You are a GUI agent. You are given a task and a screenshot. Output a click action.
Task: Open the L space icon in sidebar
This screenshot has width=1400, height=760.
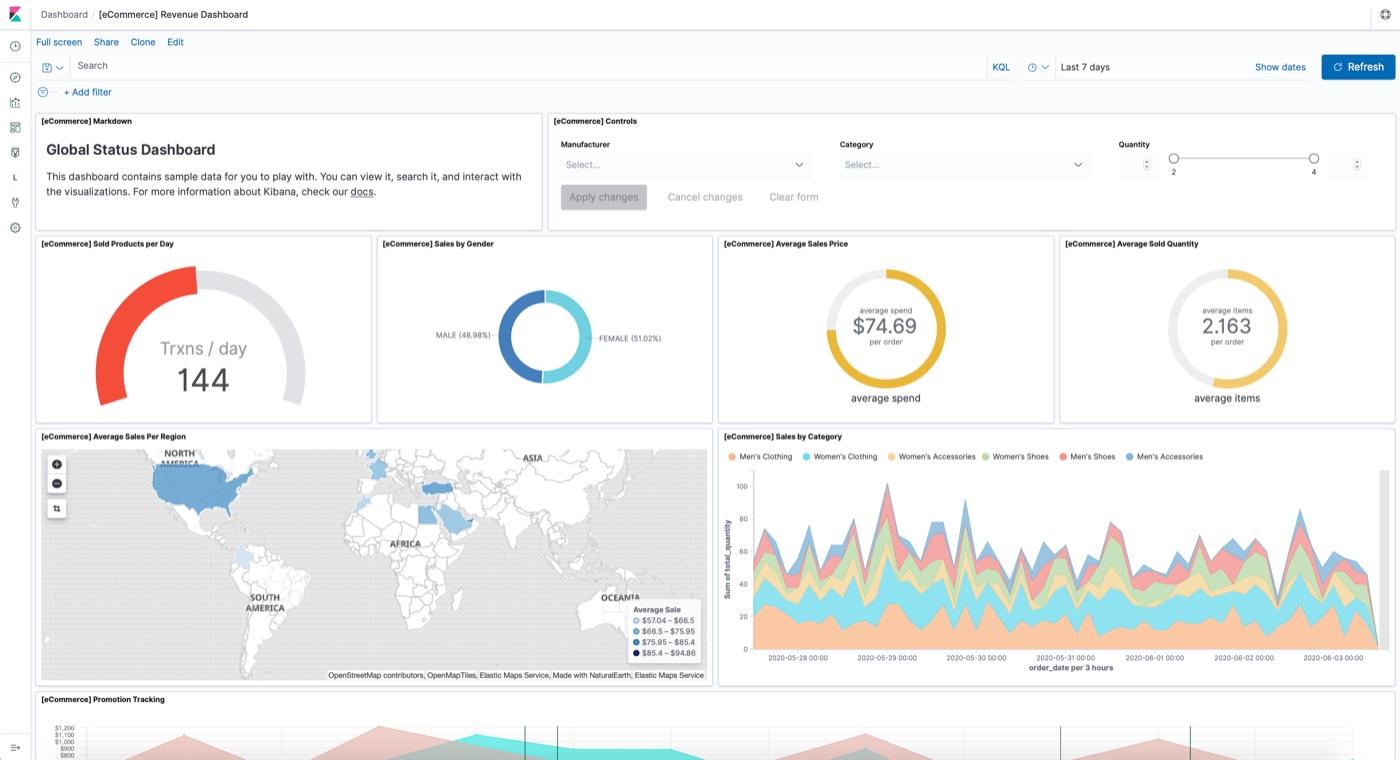(x=15, y=177)
